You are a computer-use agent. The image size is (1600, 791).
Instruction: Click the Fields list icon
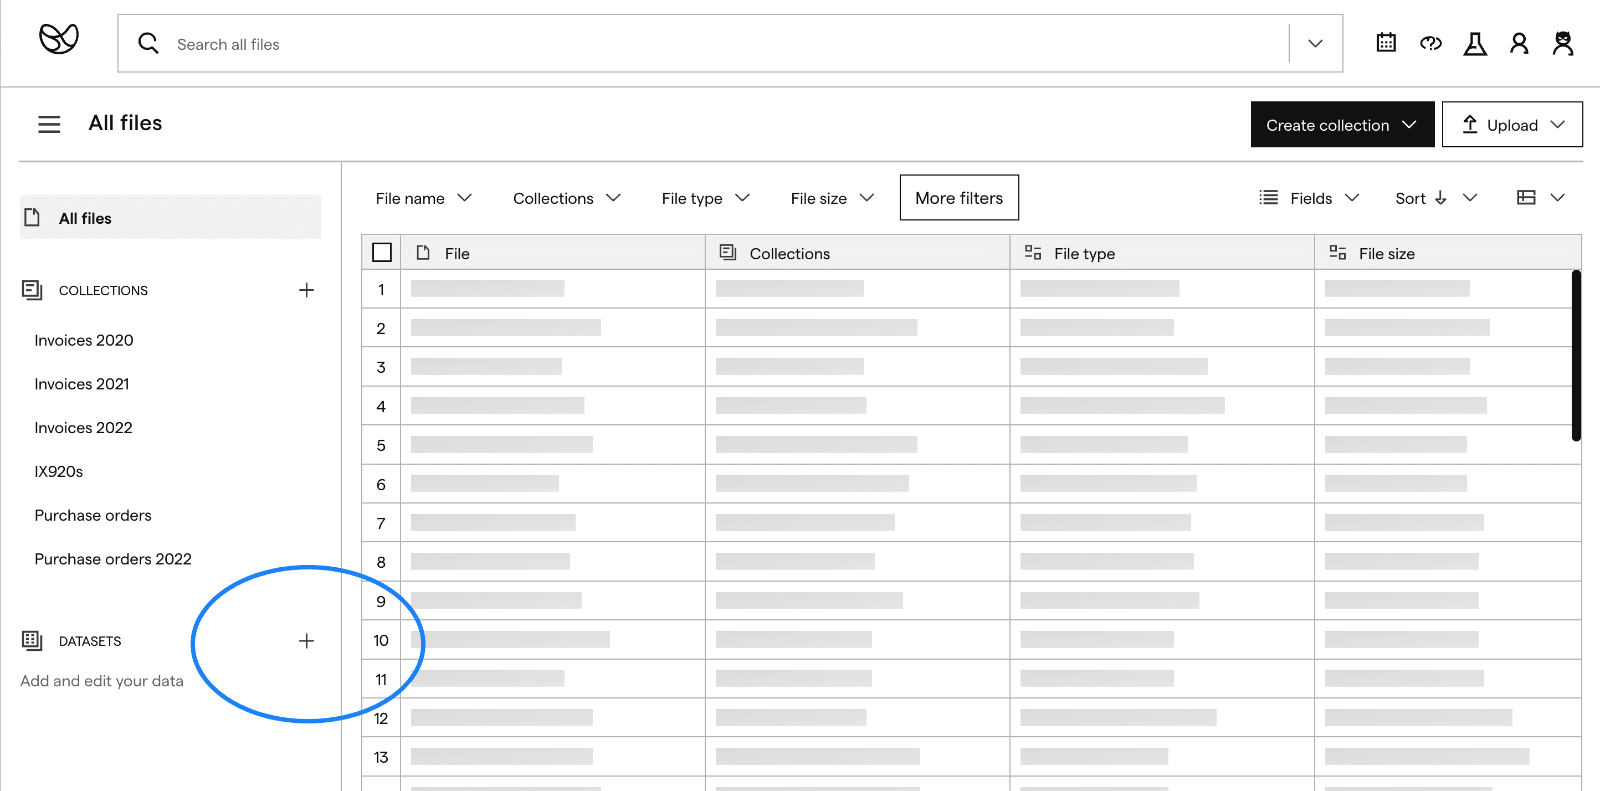click(x=1269, y=198)
